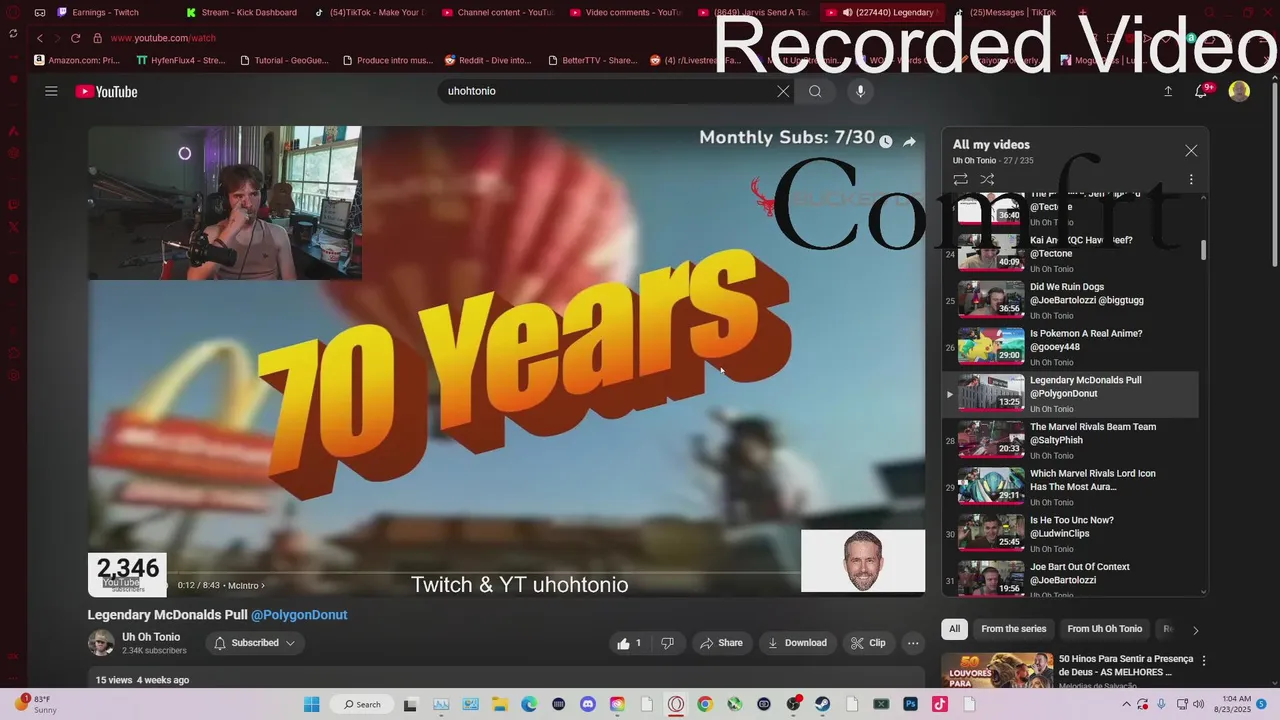Play Did We Ruin Dogs from the playlist
The height and width of the screenshot is (720, 1280).
pyautogui.click(x=1070, y=301)
